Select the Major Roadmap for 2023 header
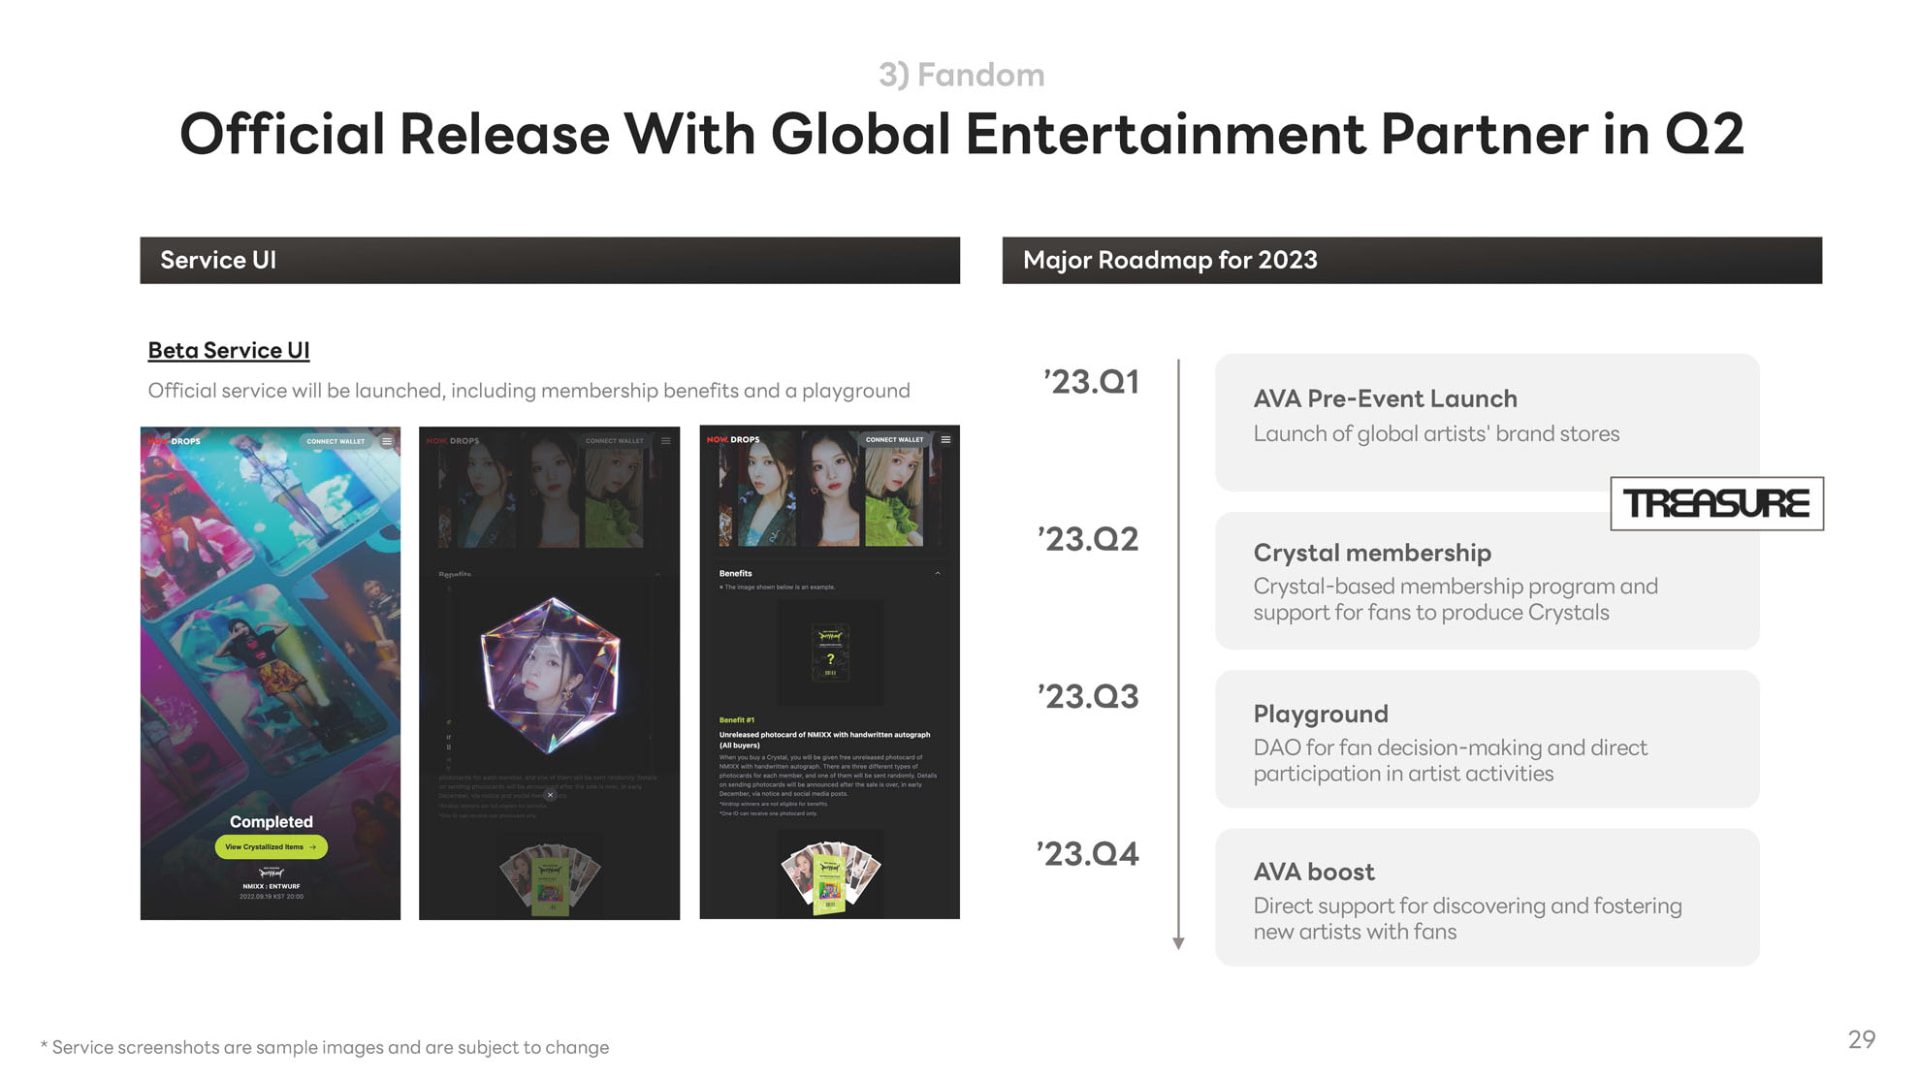Image resolution: width=1920 pixels, height=1080 pixels. pyautogui.click(x=1411, y=260)
